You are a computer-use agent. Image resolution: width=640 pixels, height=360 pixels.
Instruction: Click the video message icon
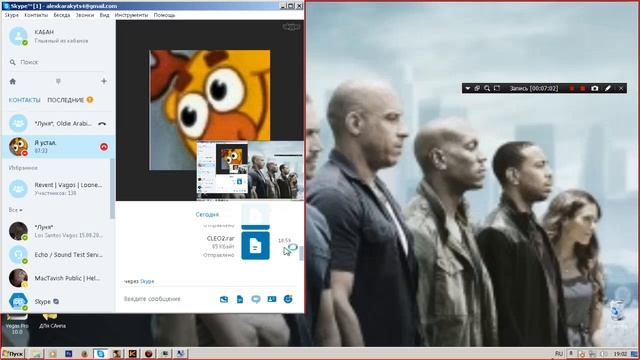pyautogui.click(x=256, y=300)
